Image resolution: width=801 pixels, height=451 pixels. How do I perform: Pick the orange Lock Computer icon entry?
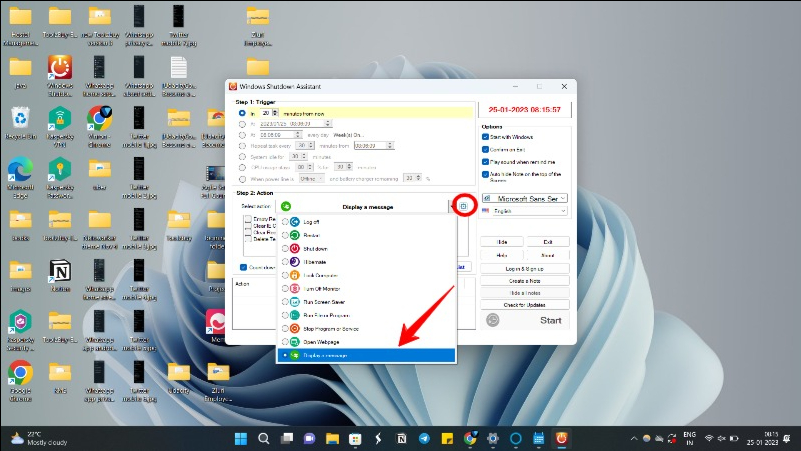tap(295, 275)
